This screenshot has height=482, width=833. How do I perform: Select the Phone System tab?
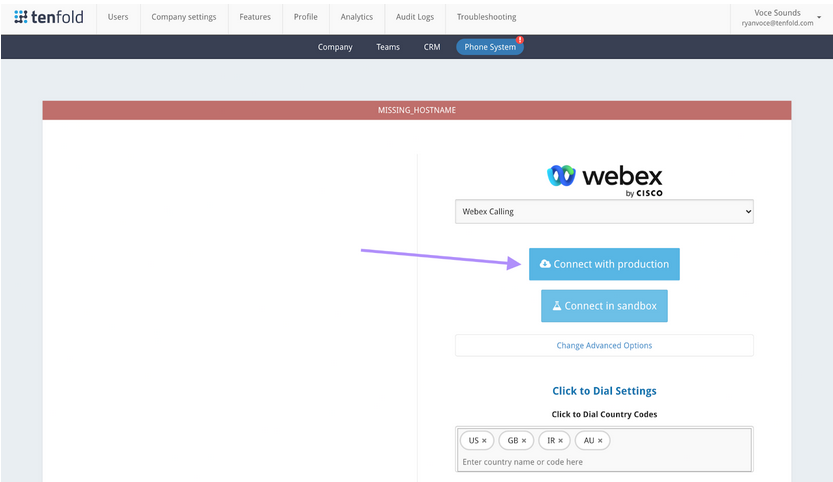490,47
